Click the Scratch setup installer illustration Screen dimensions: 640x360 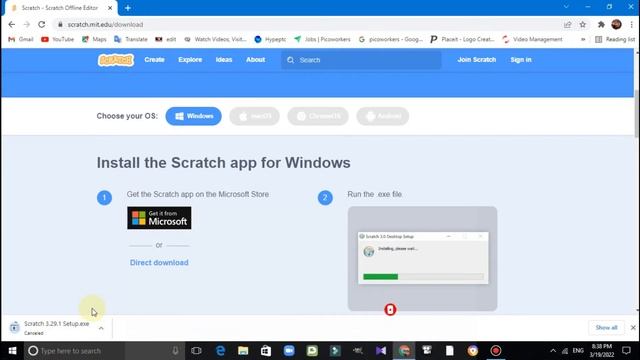422,258
